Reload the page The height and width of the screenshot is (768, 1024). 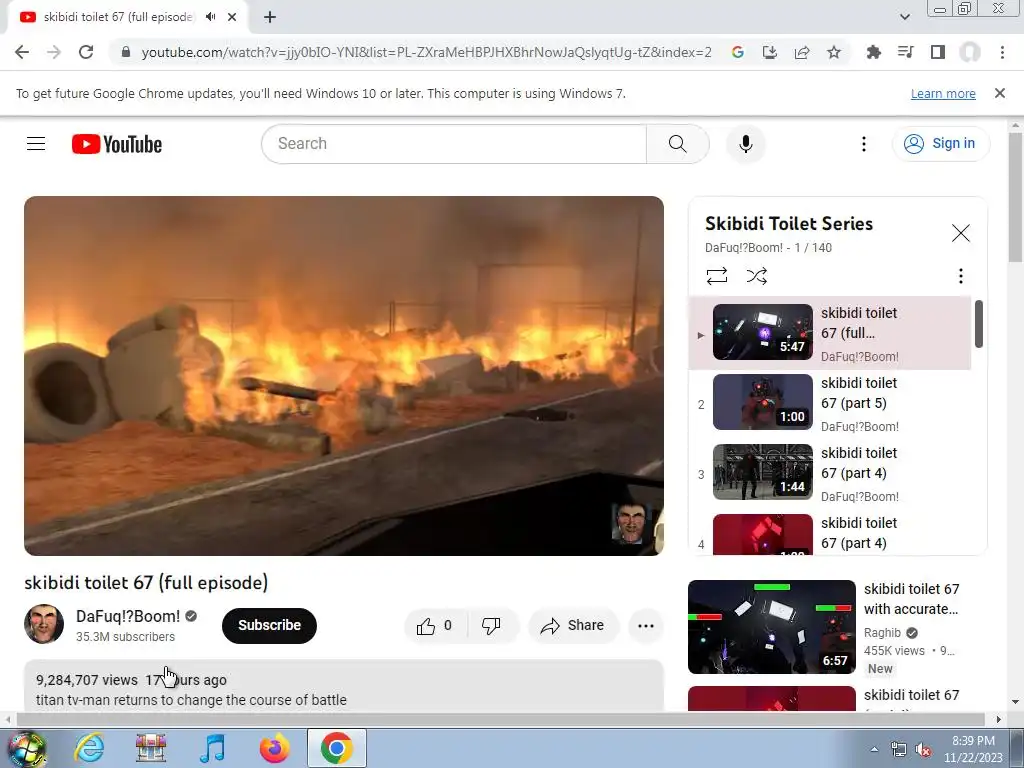pos(86,52)
